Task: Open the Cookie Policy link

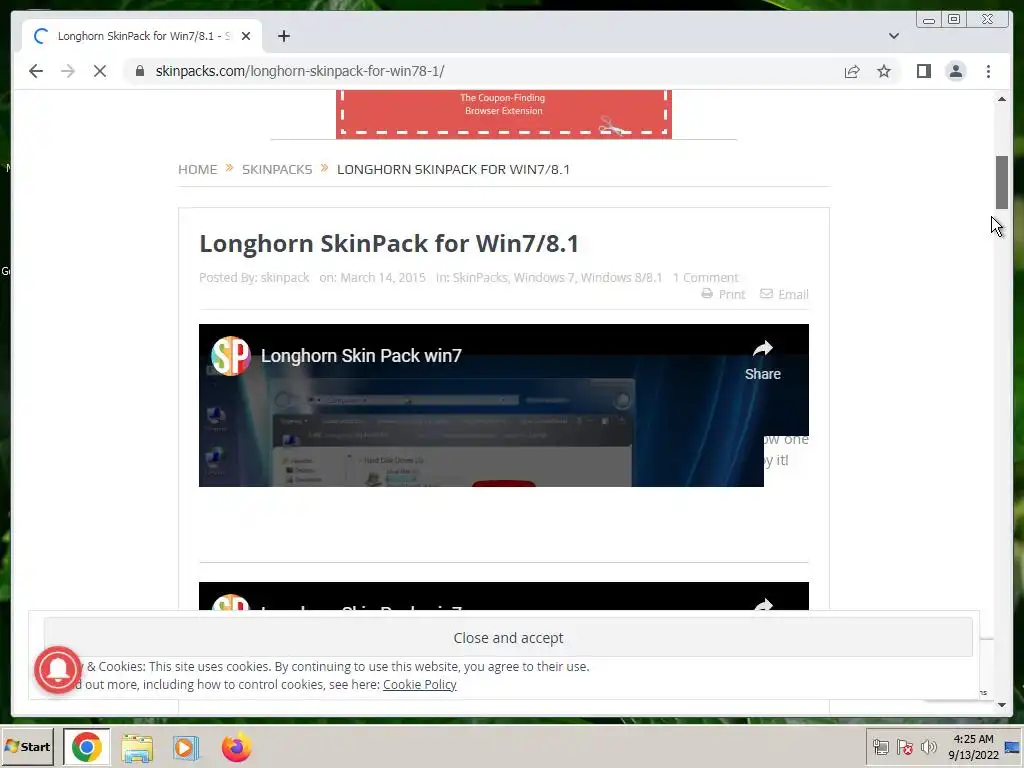Action: pos(419,684)
